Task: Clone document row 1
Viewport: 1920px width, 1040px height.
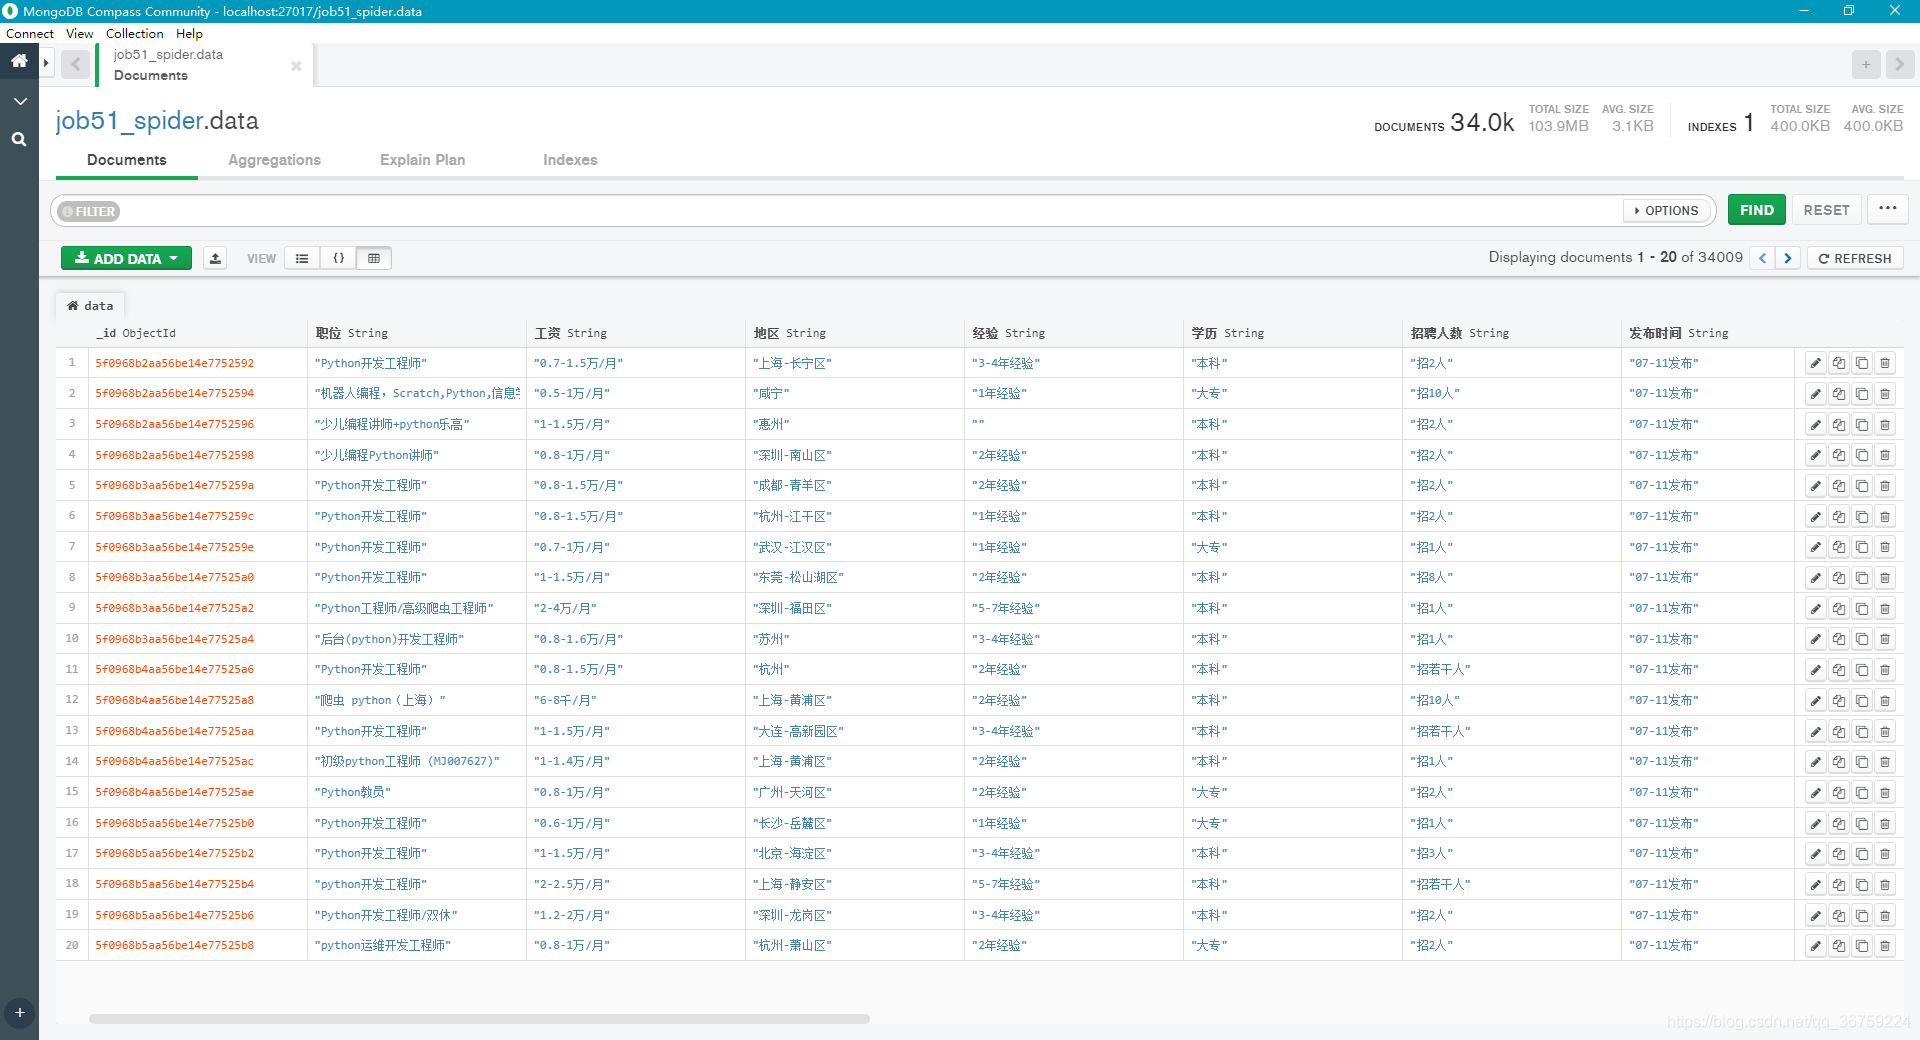Action: (x=1862, y=363)
